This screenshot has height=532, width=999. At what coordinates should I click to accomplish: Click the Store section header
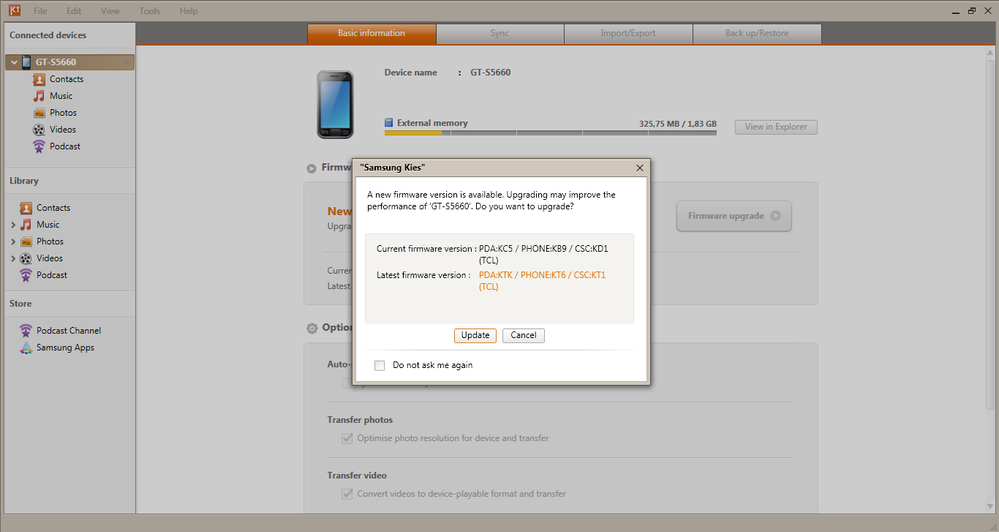tap(20, 304)
